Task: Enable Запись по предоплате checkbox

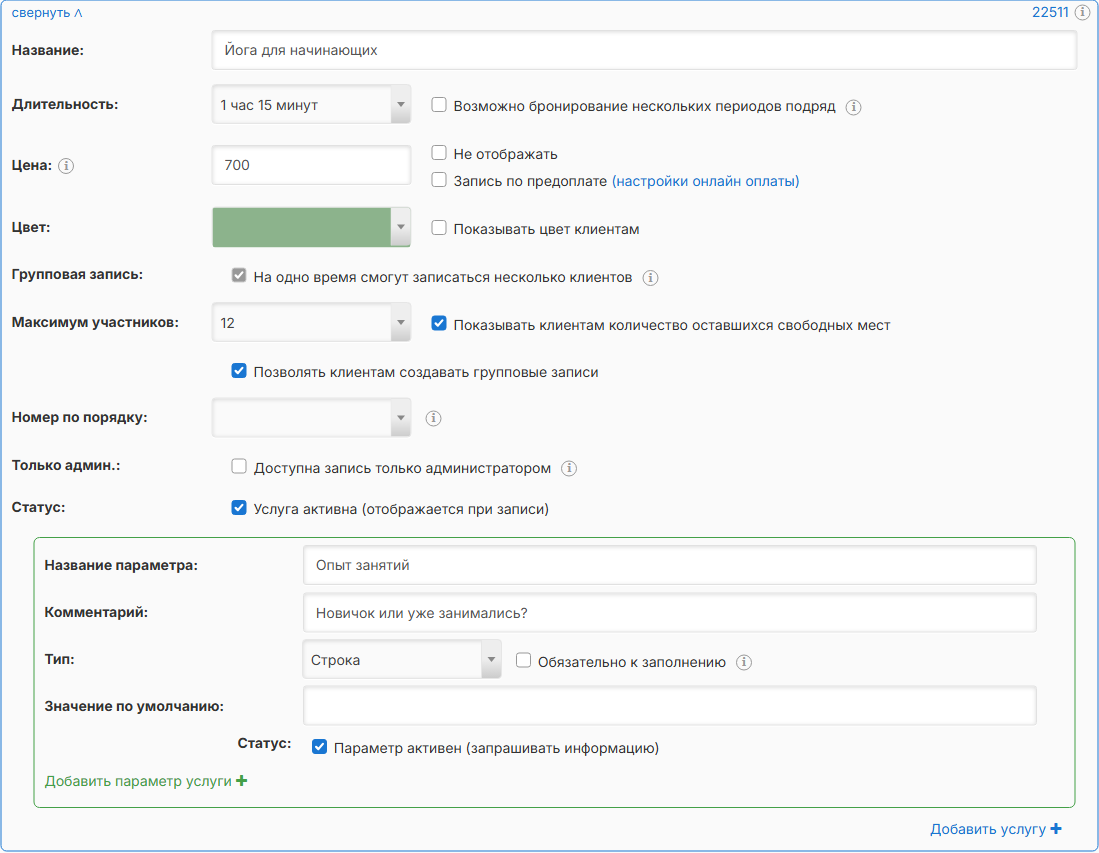Action: 439,180
